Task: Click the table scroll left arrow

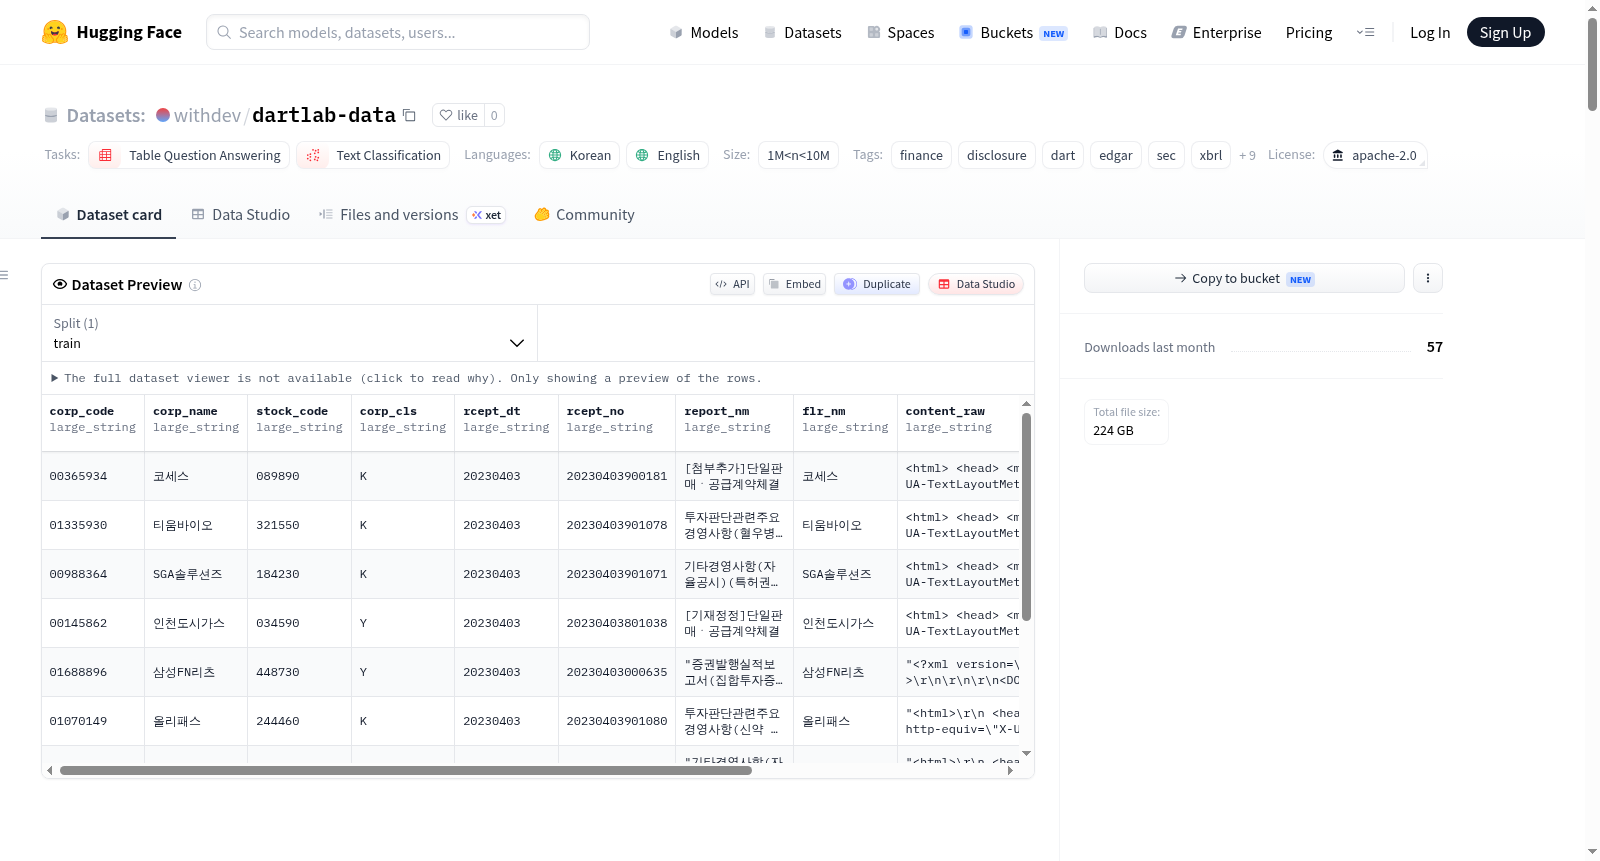Action: (x=50, y=770)
